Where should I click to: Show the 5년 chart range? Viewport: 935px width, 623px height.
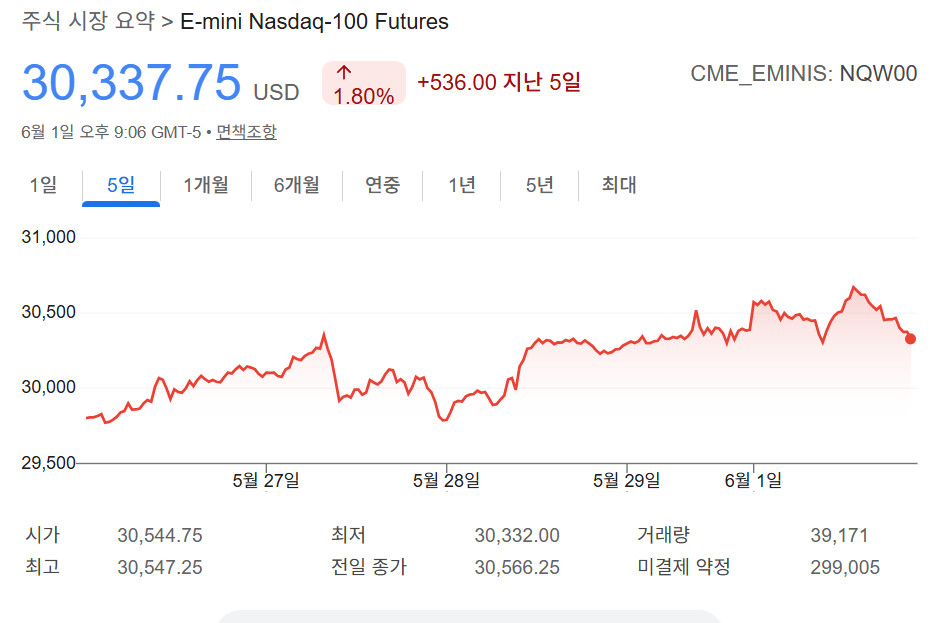(539, 185)
